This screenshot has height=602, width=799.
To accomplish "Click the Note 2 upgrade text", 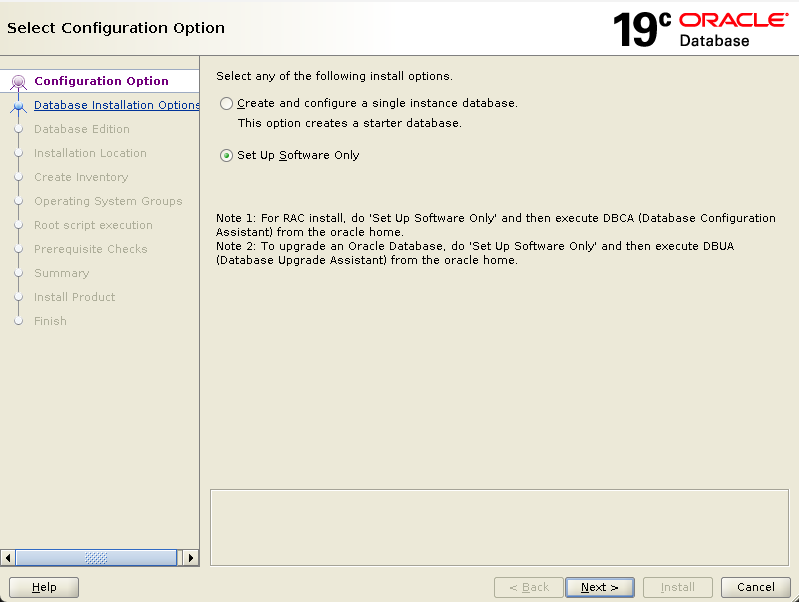I will pyautogui.click(x=475, y=253).
